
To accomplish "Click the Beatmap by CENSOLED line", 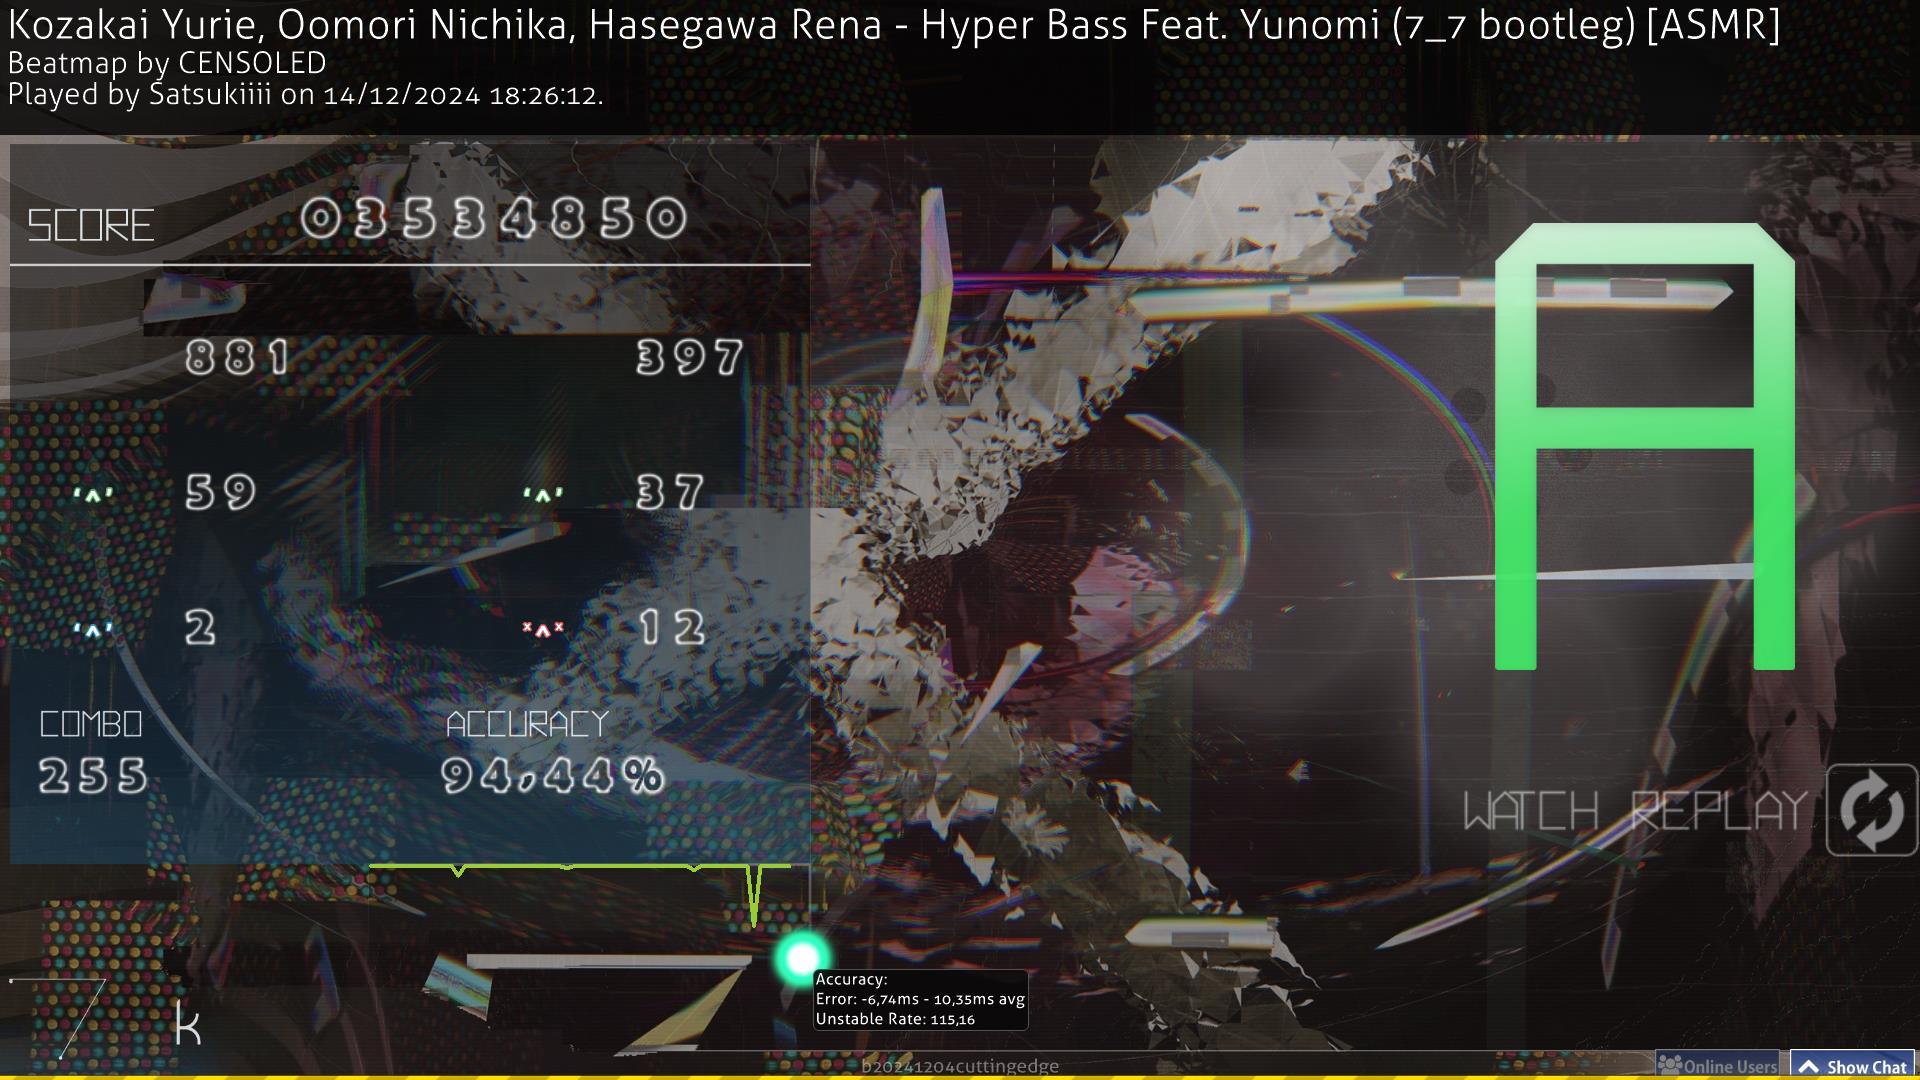I will click(167, 63).
